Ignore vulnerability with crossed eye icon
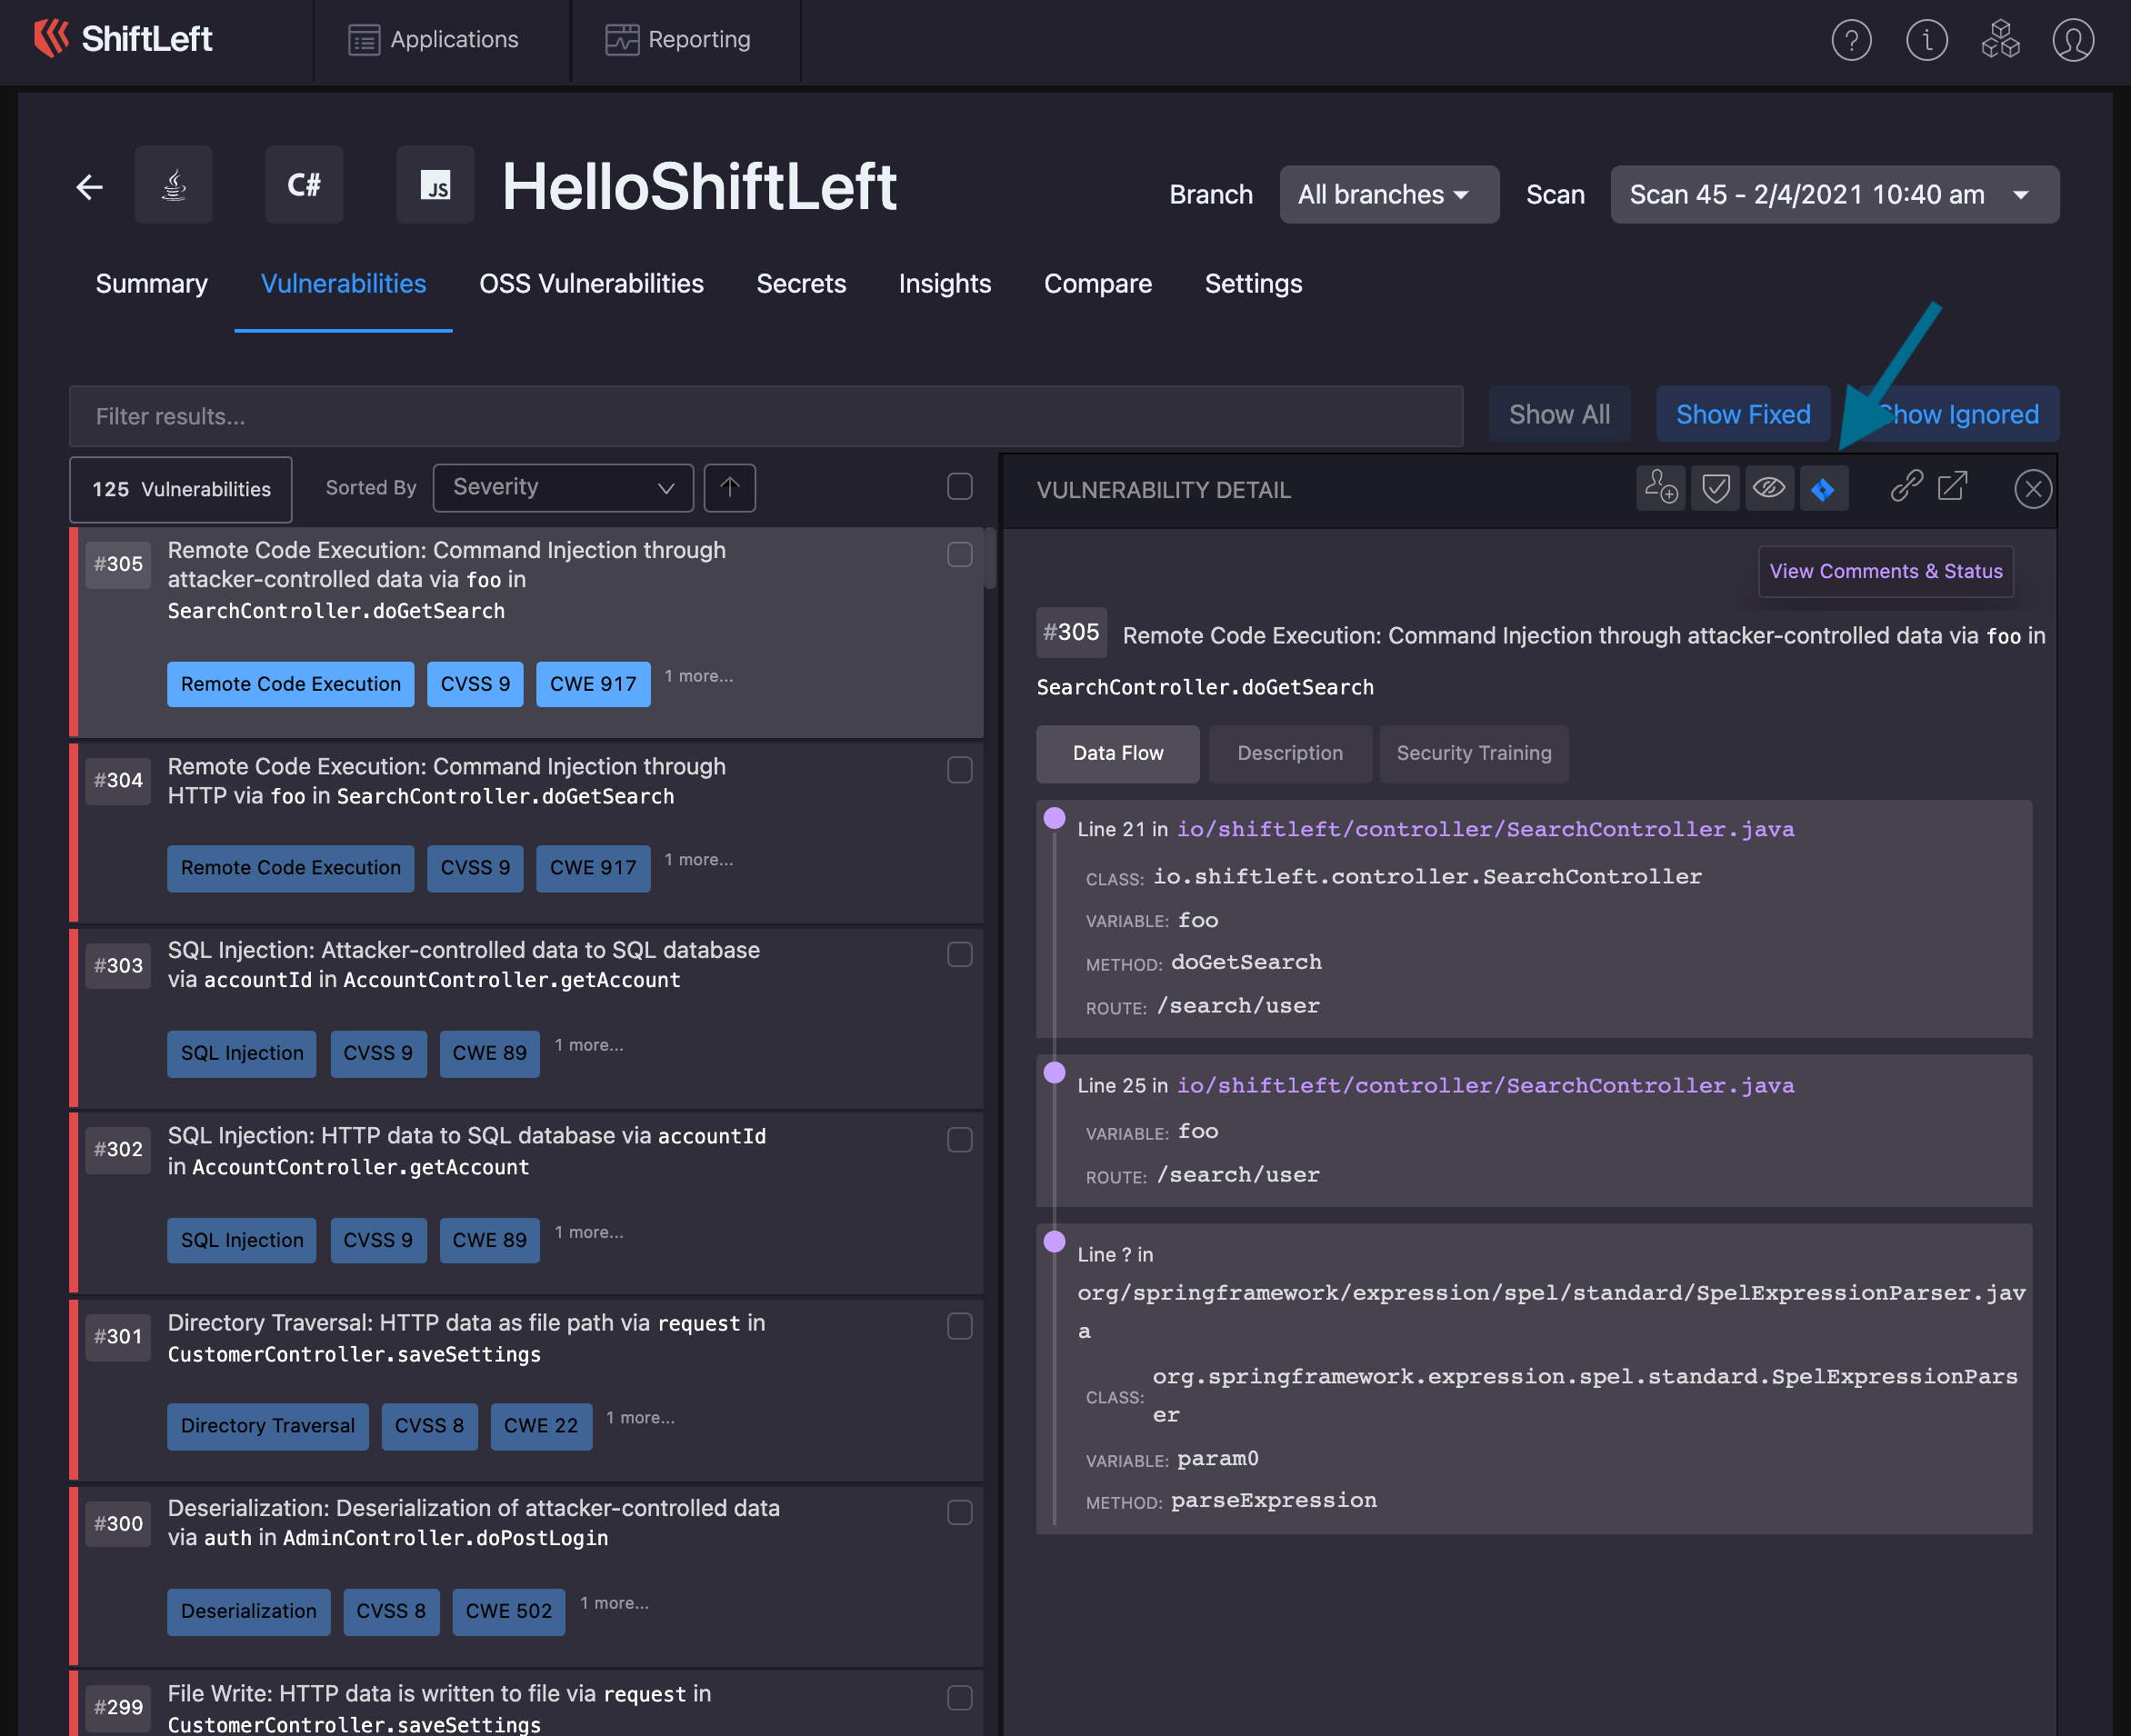This screenshot has height=1736, width=2131. tap(1770, 488)
